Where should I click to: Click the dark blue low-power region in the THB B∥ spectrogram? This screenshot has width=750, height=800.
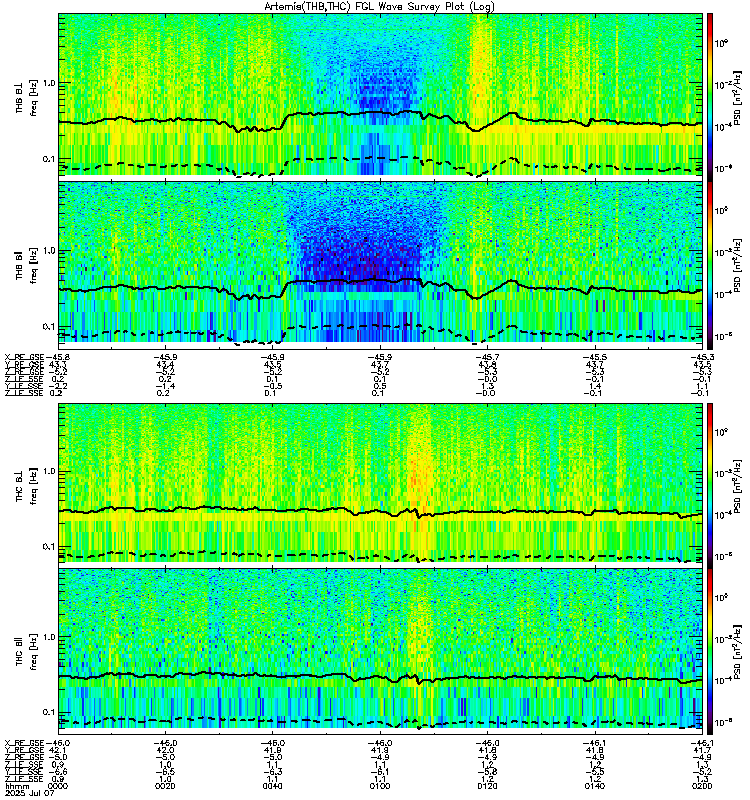(360, 260)
